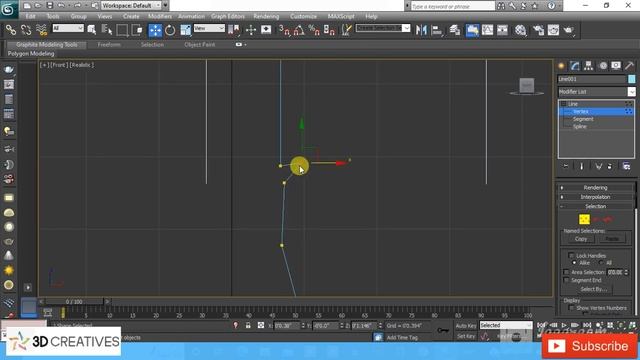Screen dimensions: 640x360
Task: Switch to the Freeform ribbon tab
Action: point(109,44)
